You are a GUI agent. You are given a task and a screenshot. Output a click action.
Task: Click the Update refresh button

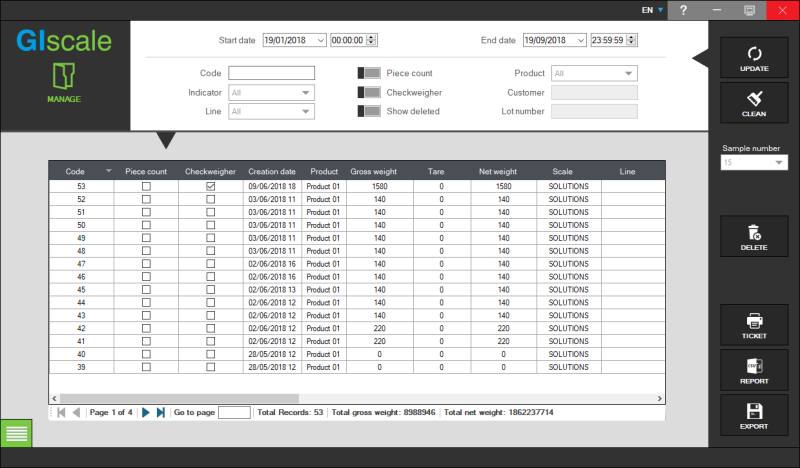754,58
